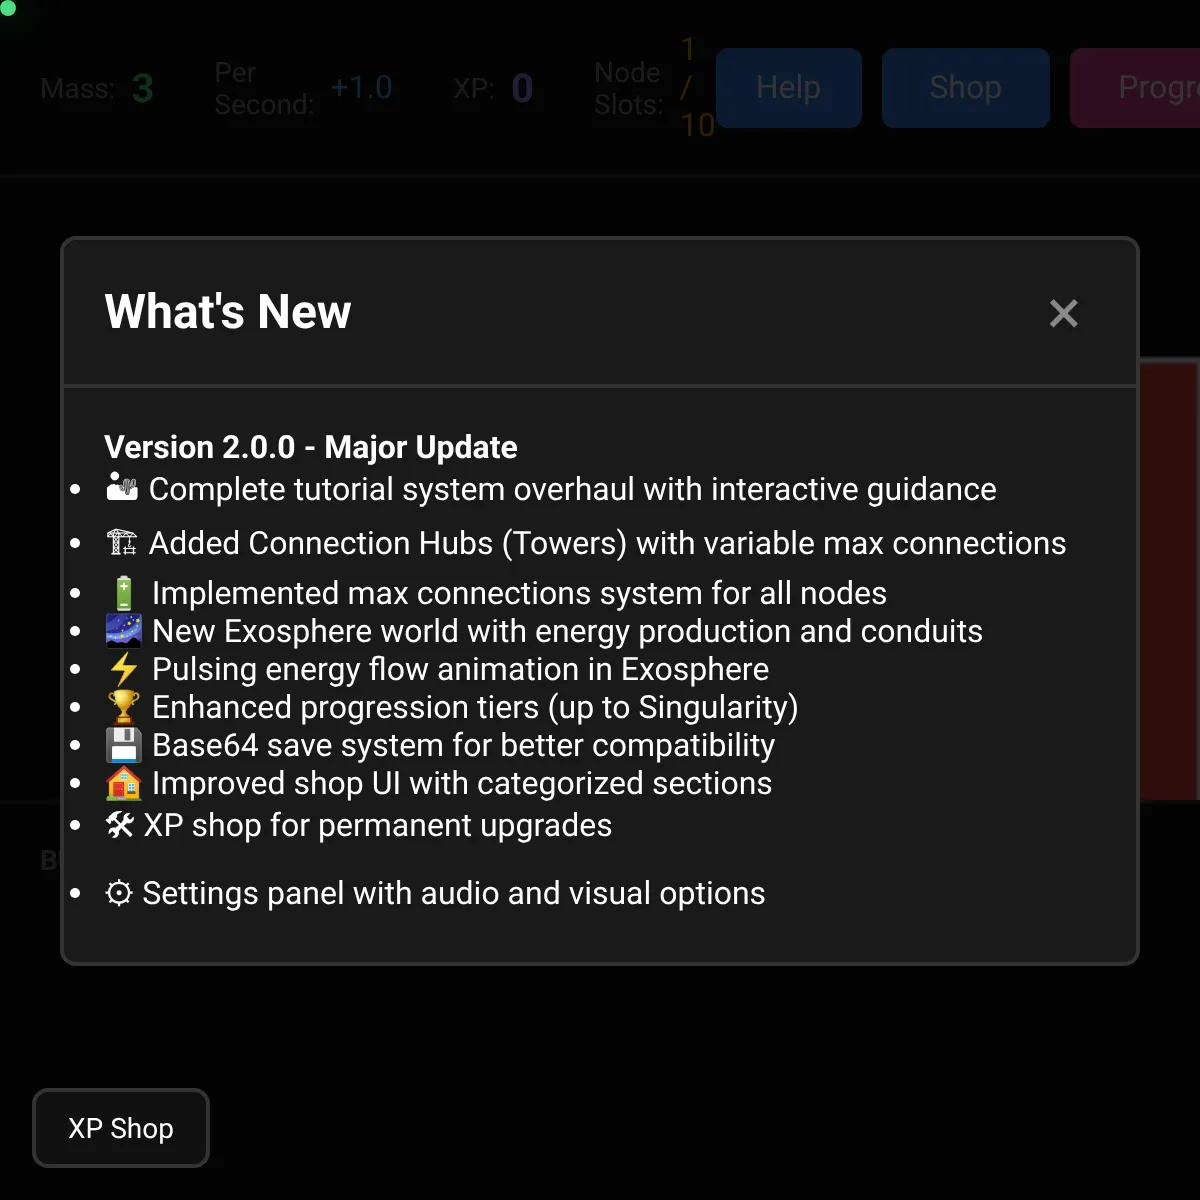Click the battery icon for max connections
The width and height of the screenshot is (1200, 1200).
(x=124, y=593)
